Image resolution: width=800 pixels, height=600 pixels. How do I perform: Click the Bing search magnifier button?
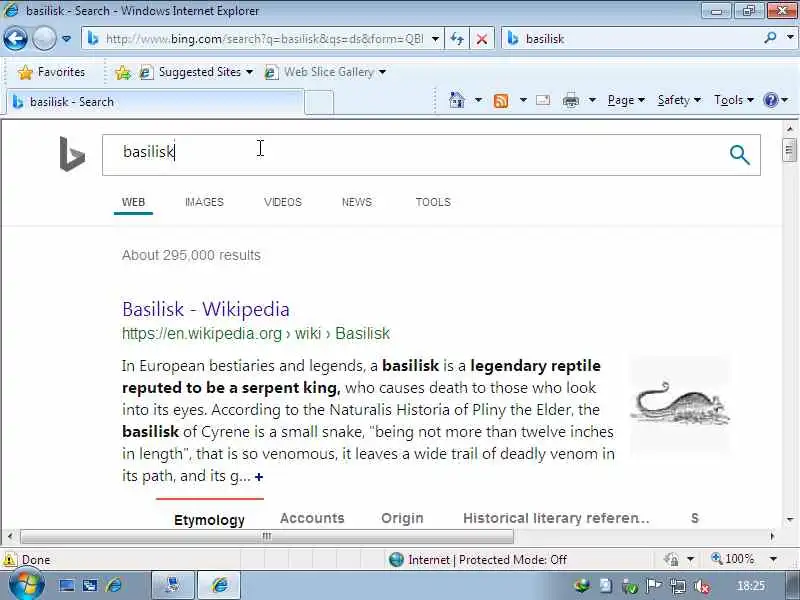coord(740,155)
